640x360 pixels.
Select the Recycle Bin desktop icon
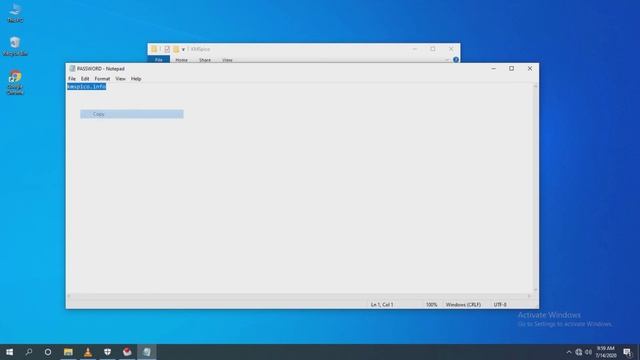(15, 46)
